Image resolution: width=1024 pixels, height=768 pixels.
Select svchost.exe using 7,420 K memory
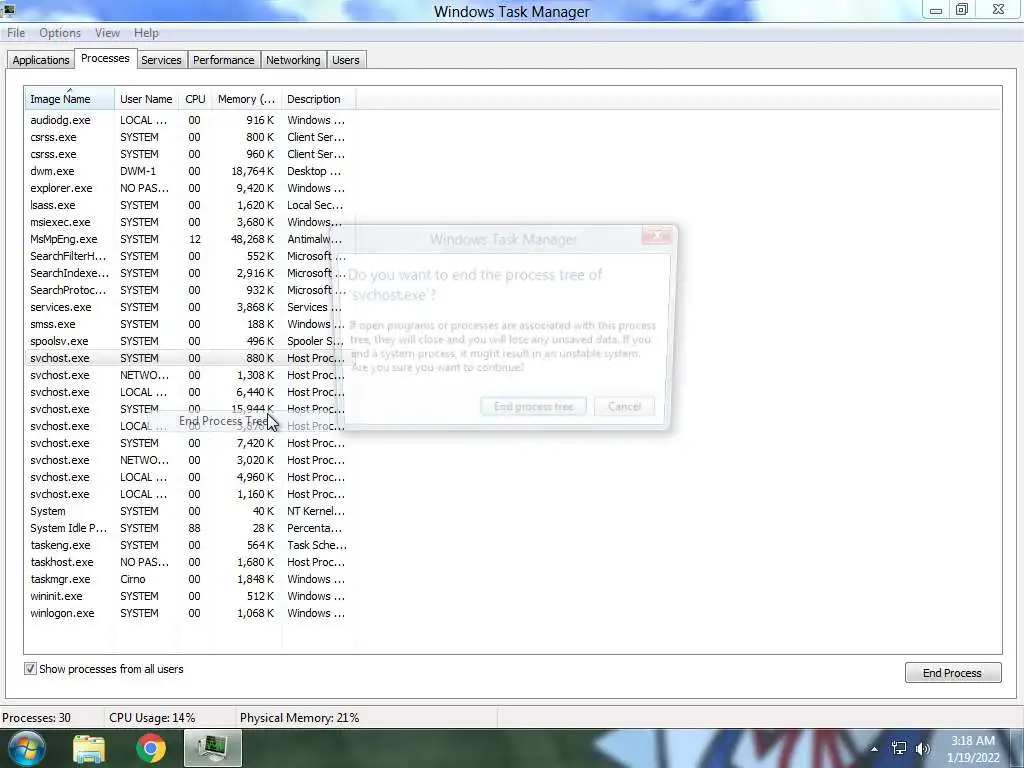click(189, 443)
